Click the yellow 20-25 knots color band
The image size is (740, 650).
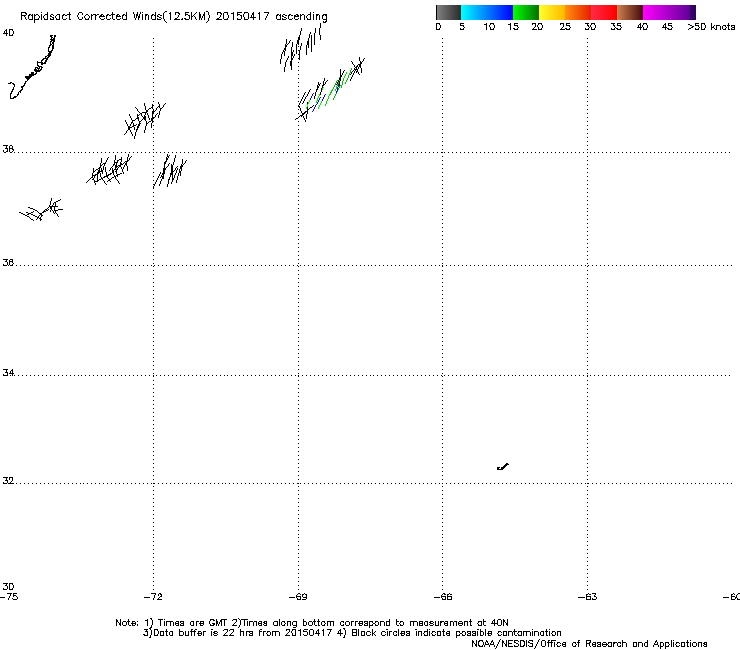[552, 12]
